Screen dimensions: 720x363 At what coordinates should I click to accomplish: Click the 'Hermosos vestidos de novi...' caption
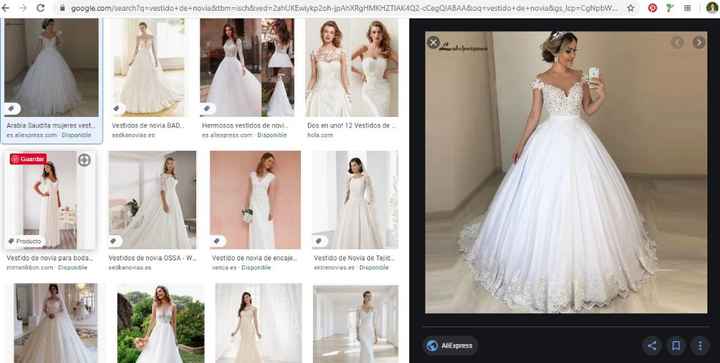point(245,125)
